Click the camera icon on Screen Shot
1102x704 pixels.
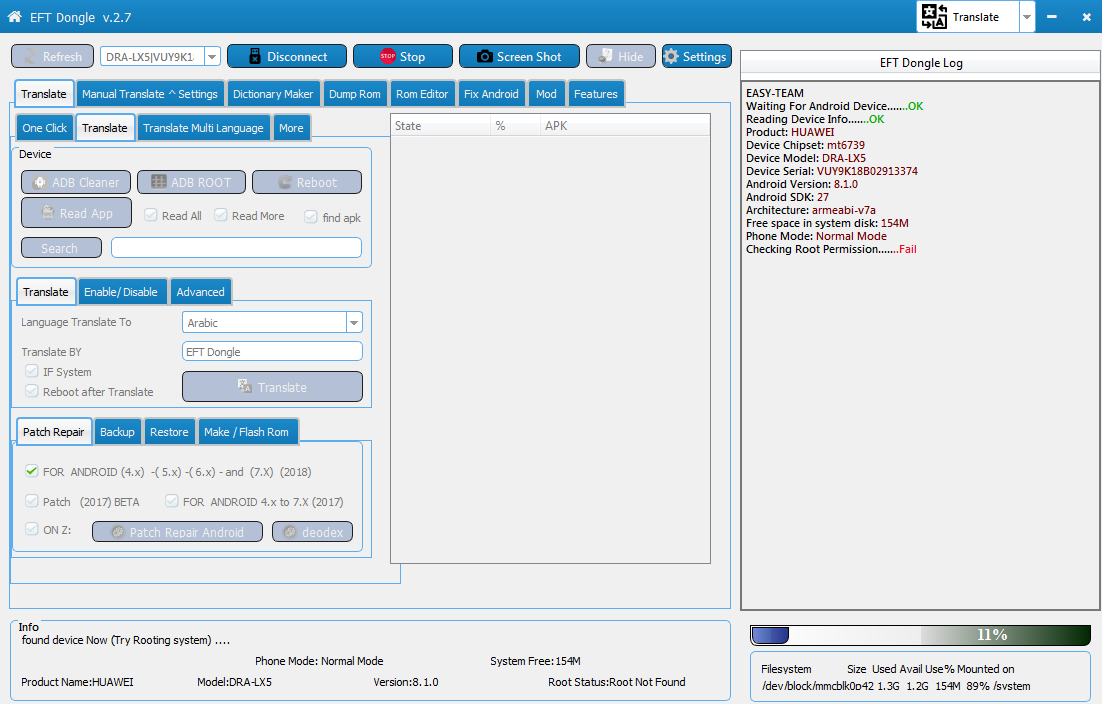coord(484,56)
